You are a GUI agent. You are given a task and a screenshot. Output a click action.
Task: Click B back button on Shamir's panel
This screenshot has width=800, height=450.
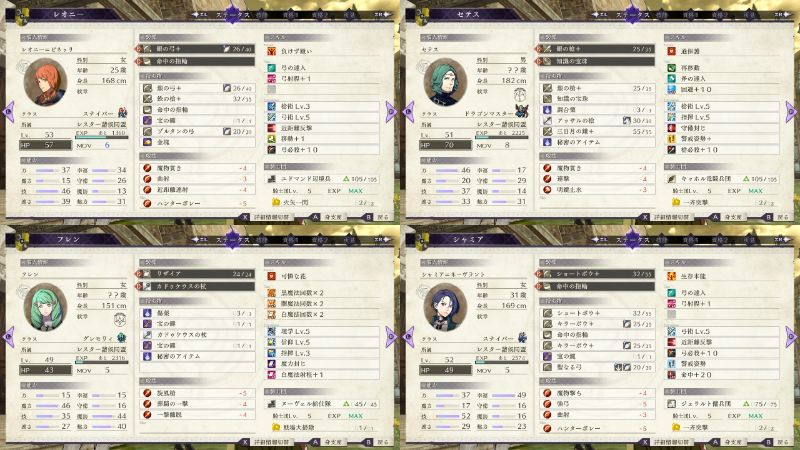pos(768,442)
